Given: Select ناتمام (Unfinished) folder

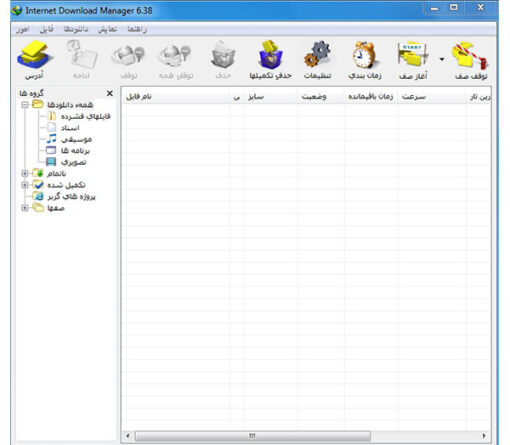Looking at the screenshot, I should click(x=56, y=173).
